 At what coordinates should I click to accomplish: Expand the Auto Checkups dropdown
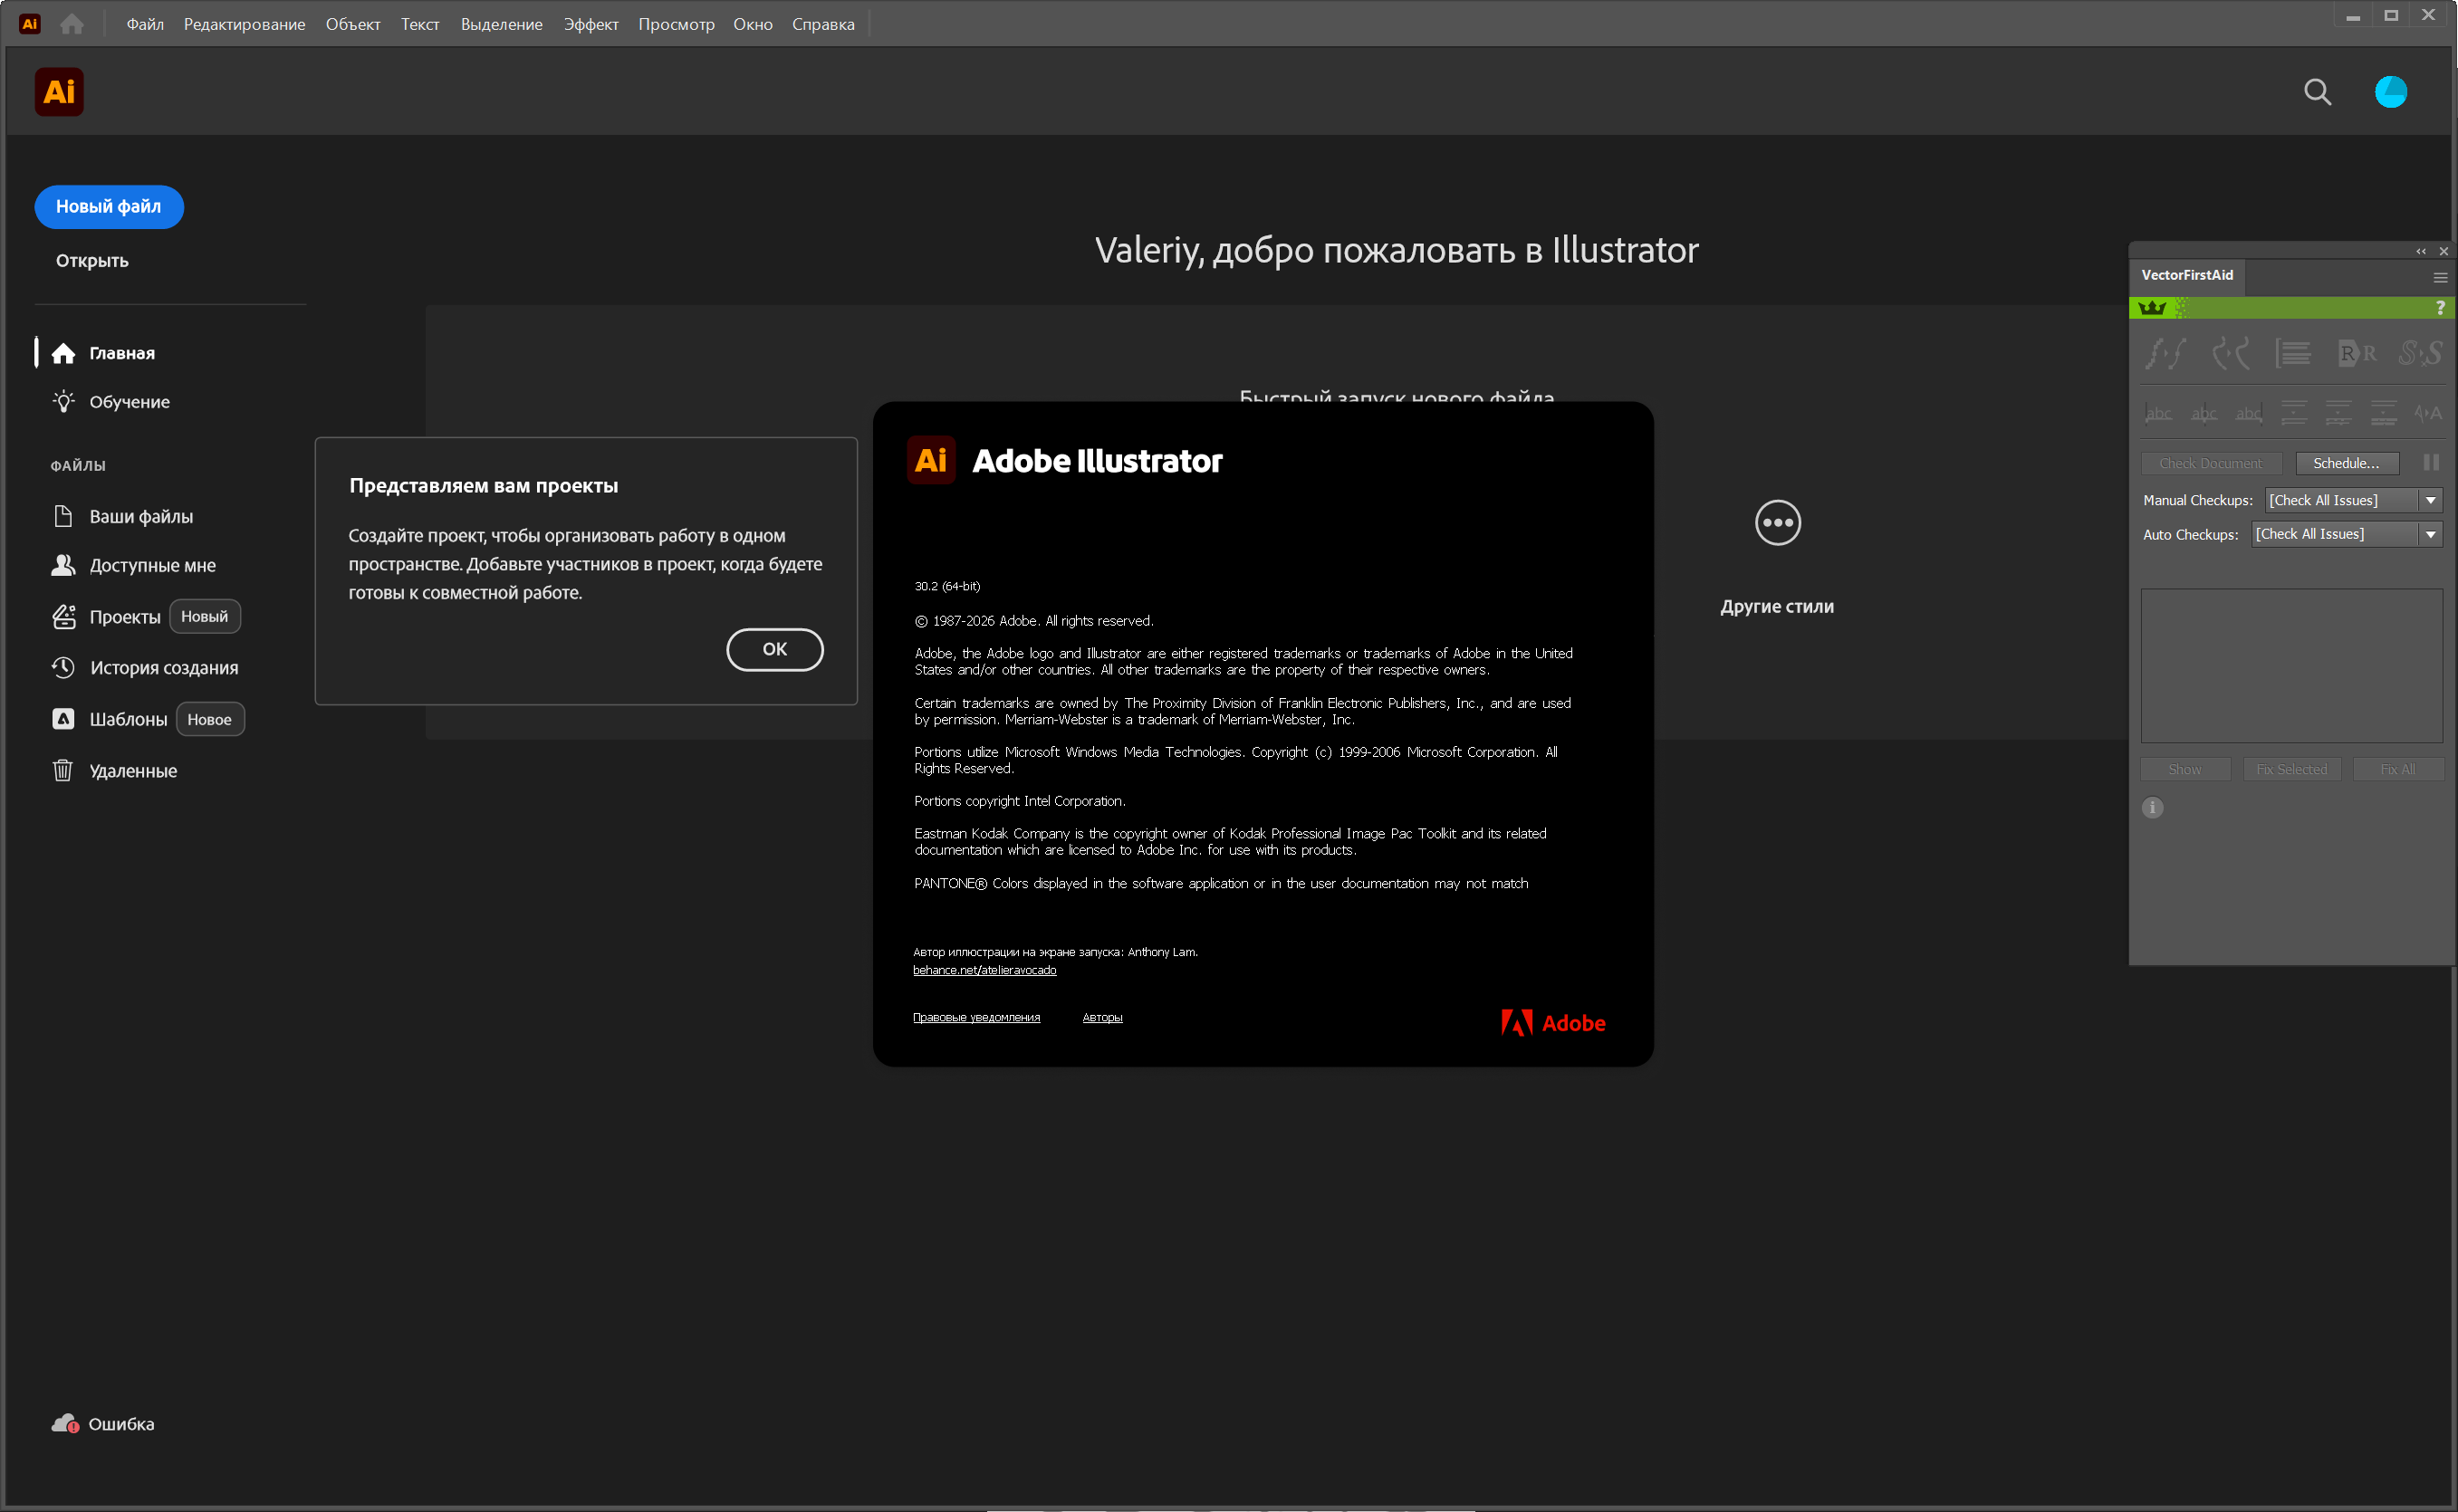click(x=2430, y=534)
